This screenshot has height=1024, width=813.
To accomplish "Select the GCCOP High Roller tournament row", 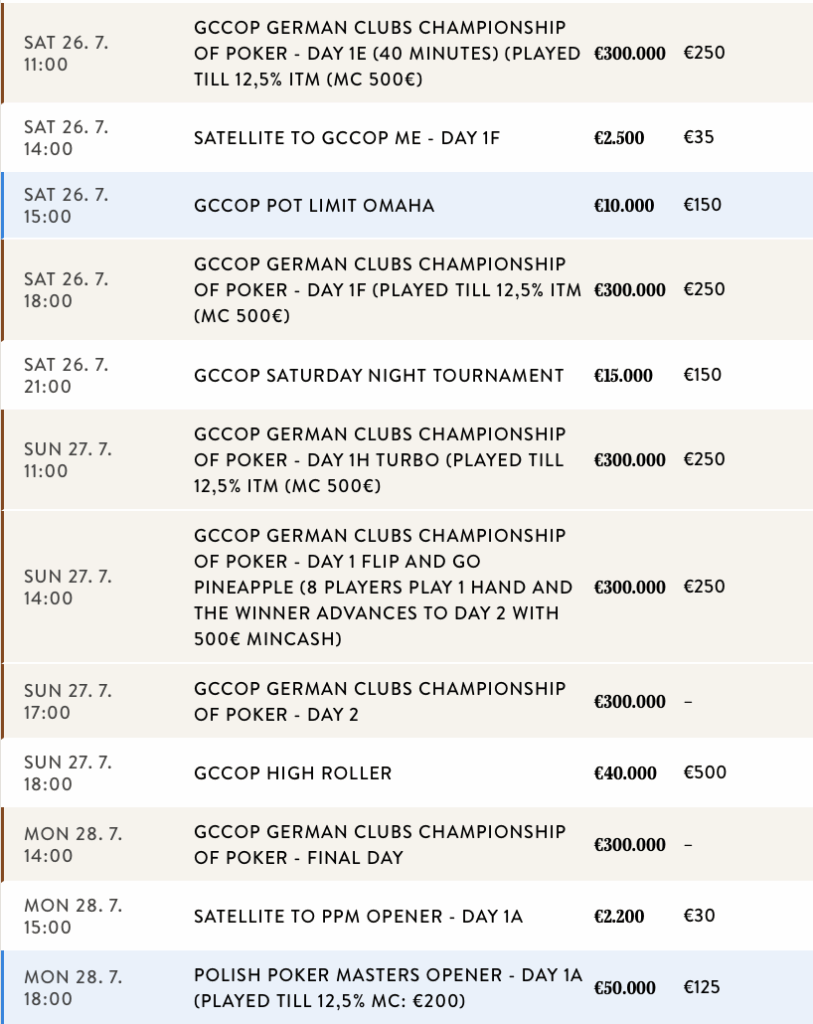I will click(293, 773).
